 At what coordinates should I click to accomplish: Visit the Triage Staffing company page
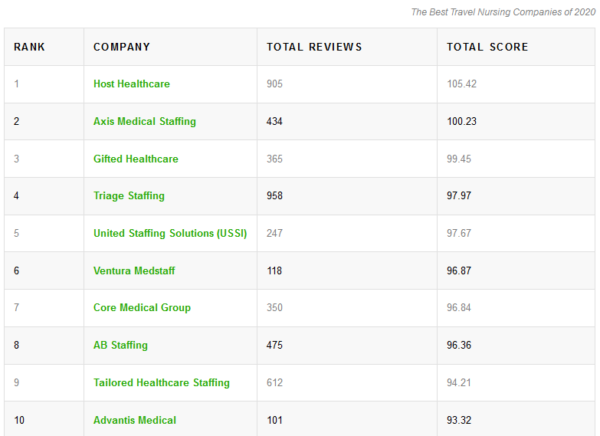[x=129, y=196]
